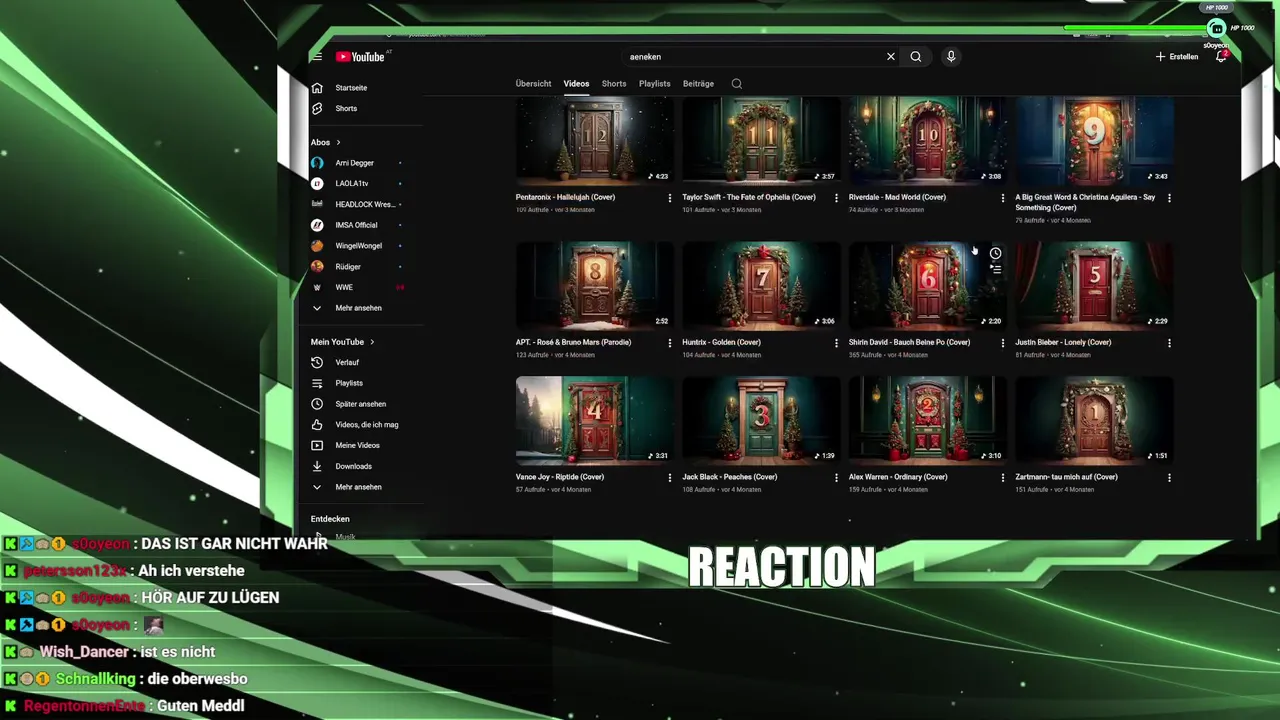Open the Riverdale Mad World video title

click(x=897, y=197)
